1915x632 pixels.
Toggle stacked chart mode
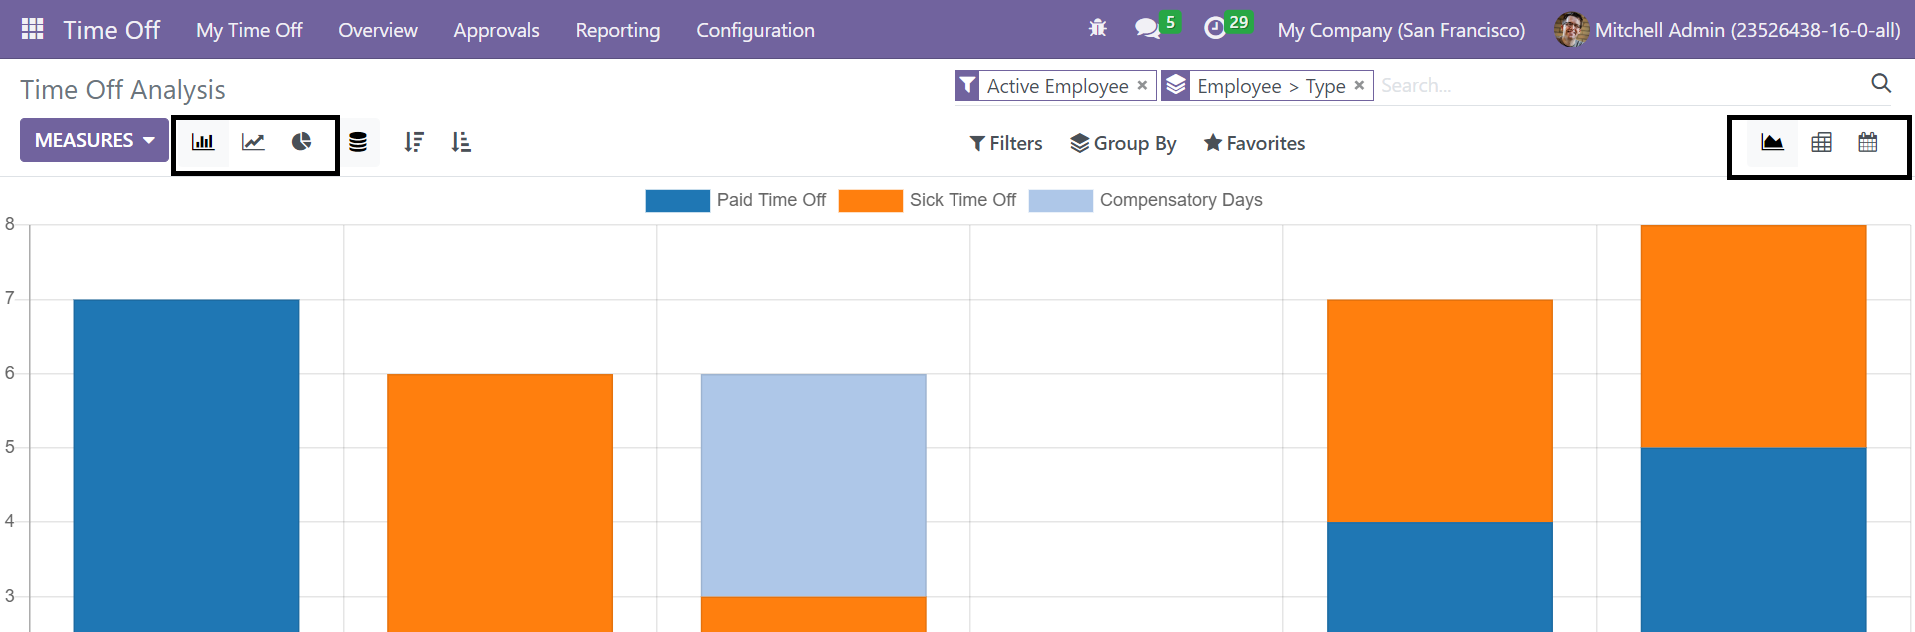tap(358, 142)
